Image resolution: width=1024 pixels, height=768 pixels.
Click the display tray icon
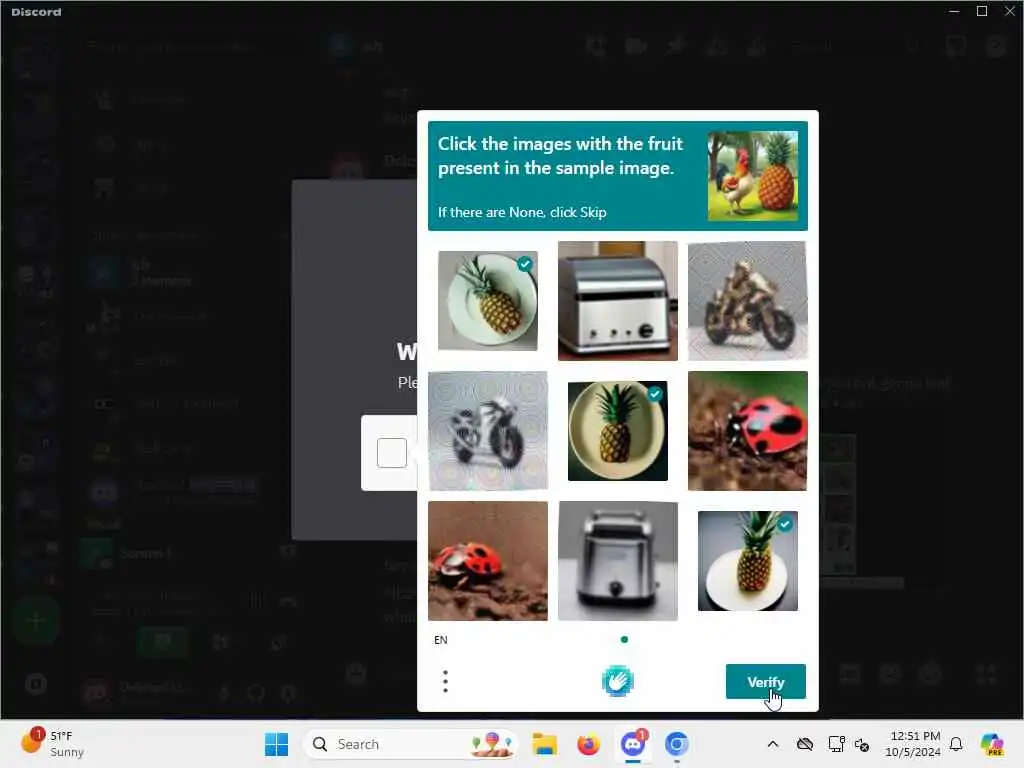click(836, 744)
